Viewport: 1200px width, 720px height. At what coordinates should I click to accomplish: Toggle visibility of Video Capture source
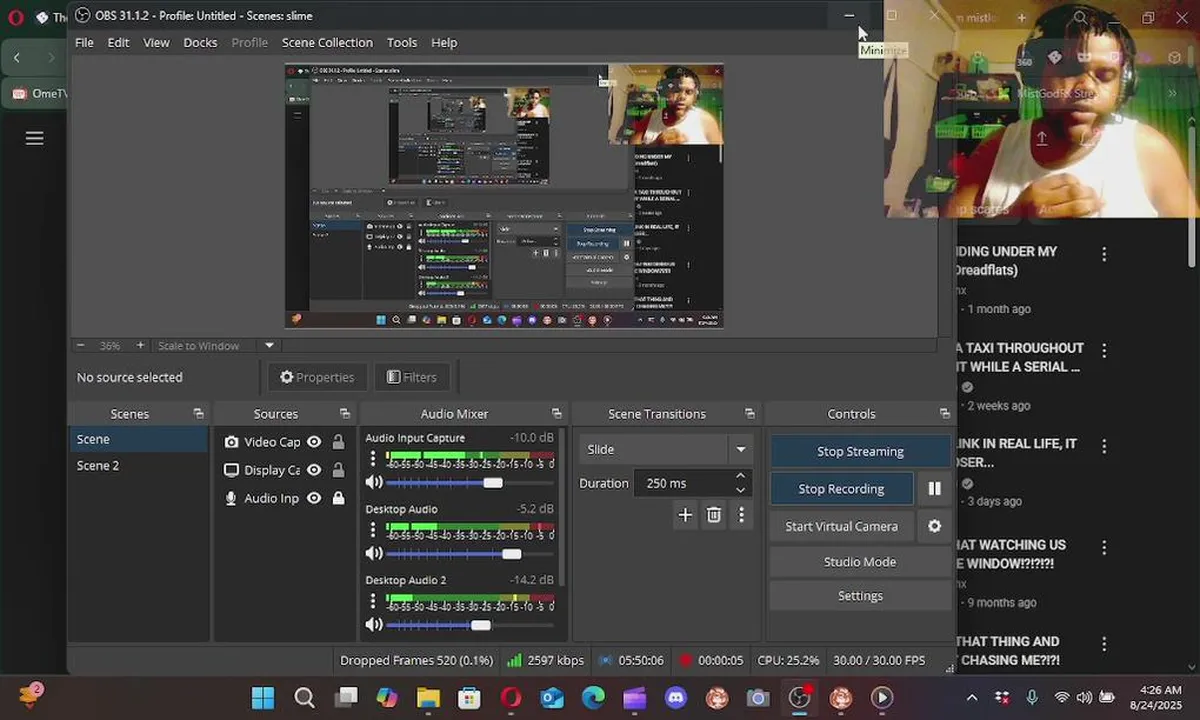pos(314,442)
